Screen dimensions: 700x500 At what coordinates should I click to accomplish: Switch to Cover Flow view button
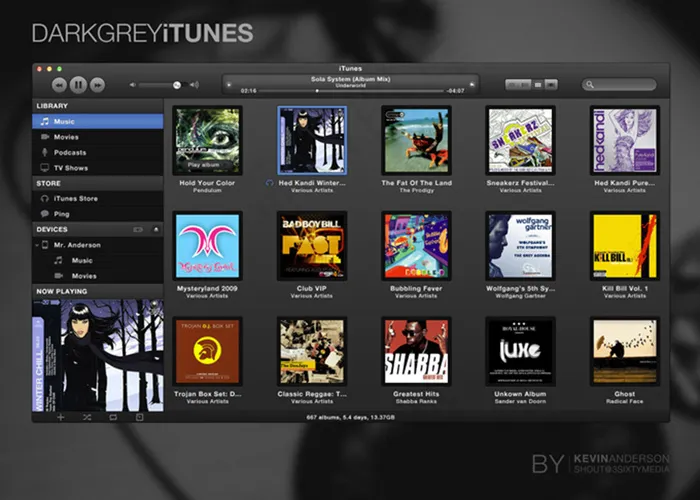pyautogui.click(x=551, y=84)
